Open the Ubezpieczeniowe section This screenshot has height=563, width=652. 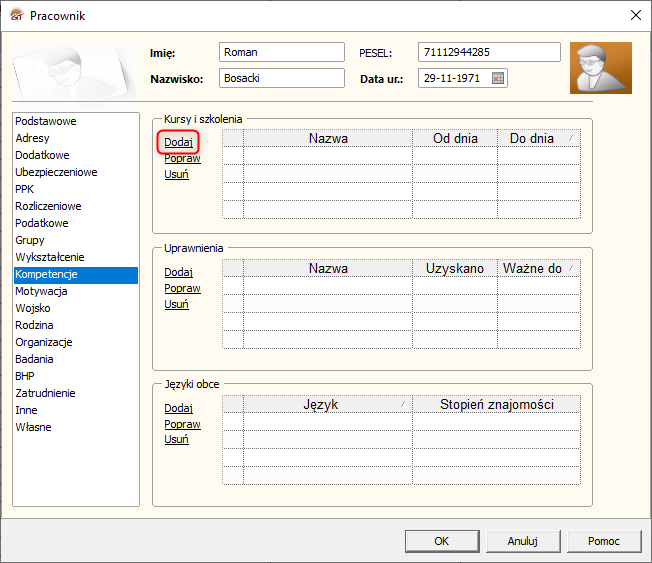(x=76, y=172)
